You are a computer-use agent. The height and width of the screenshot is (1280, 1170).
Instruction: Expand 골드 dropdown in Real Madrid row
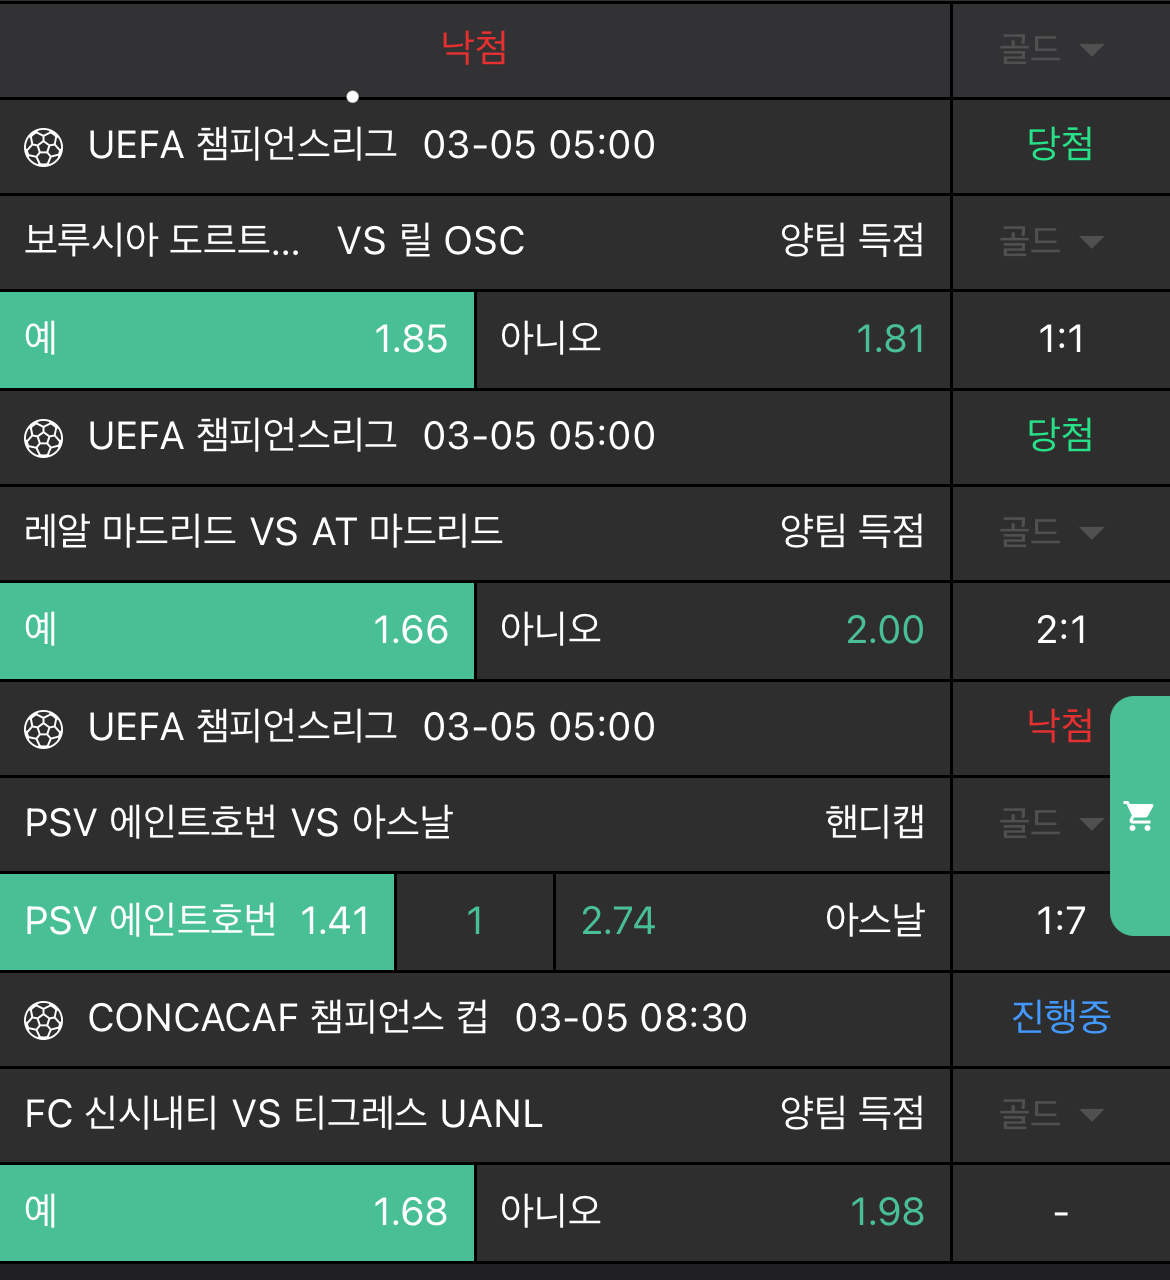[1051, 532]
